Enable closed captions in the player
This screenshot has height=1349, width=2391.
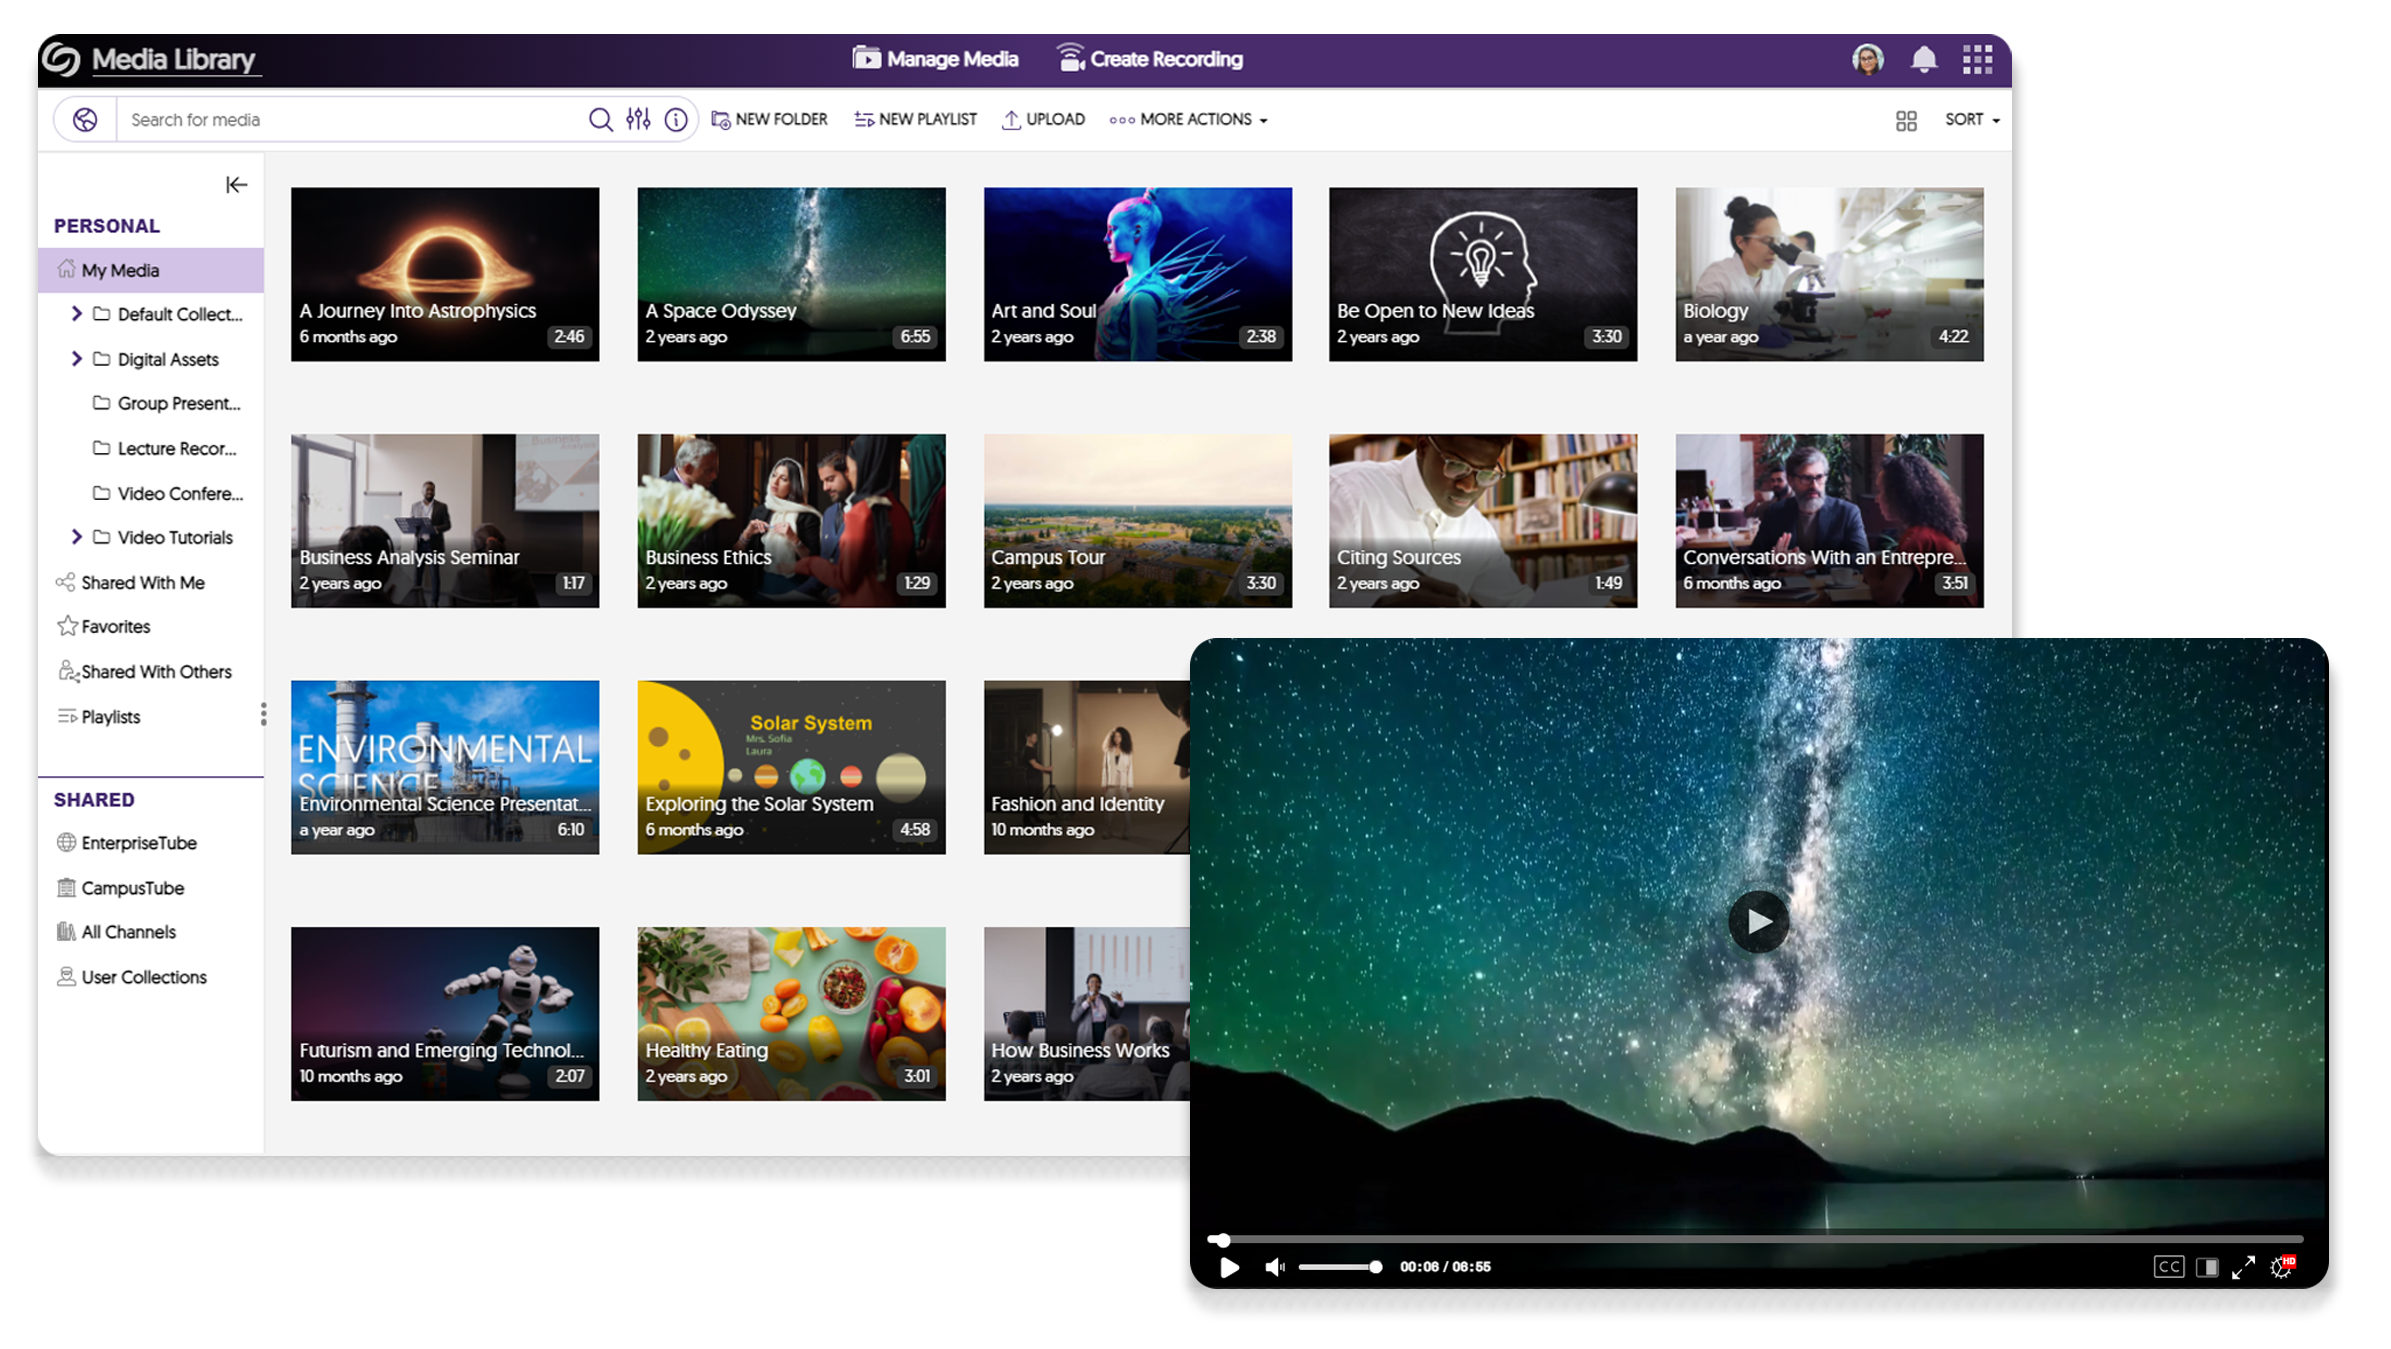2168,1267
